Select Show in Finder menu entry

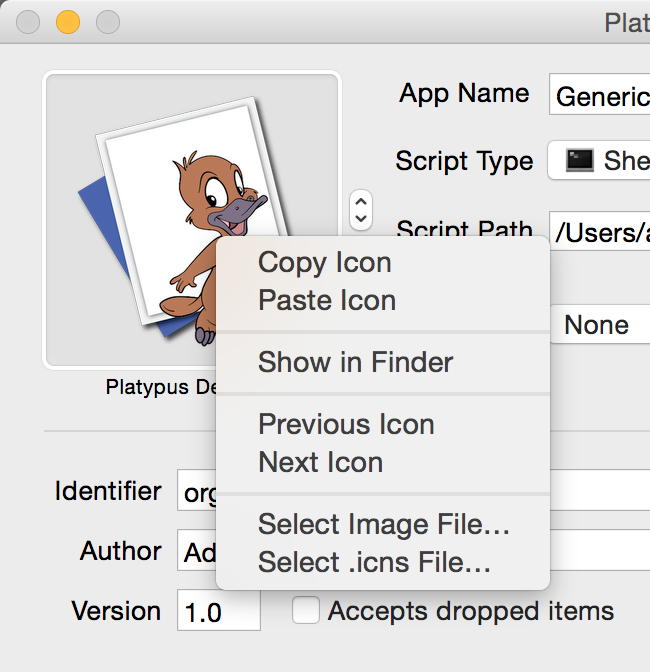coord(383,362)
